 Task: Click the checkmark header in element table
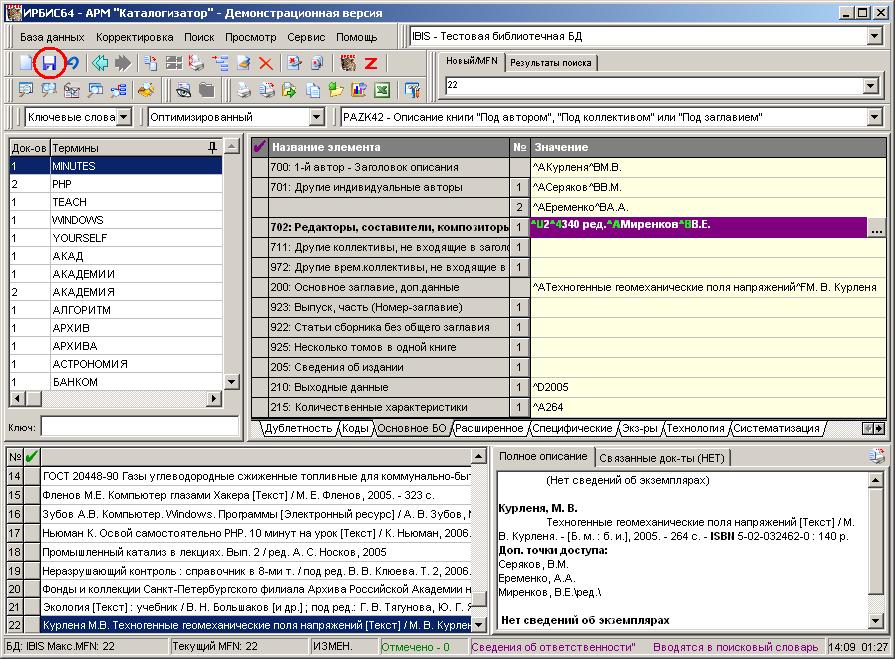point(260,148)
